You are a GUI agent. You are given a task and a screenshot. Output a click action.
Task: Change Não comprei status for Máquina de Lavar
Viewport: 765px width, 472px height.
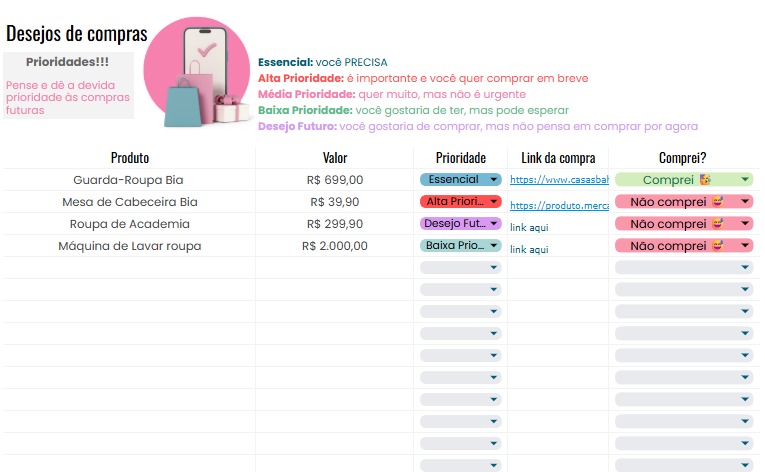(683, 246)
